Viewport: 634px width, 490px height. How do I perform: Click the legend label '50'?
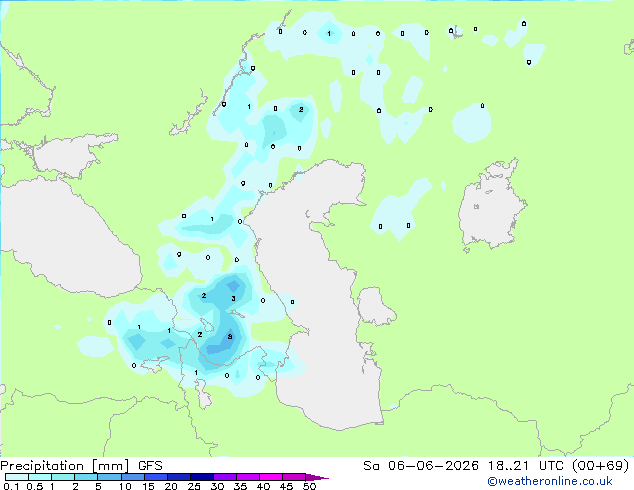(x=309, y=486)
